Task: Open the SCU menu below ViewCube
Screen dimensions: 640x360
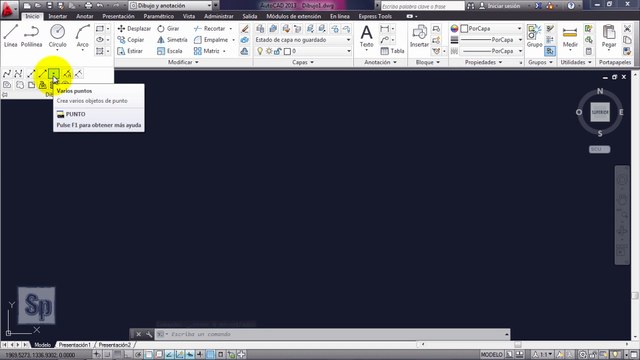Action: (599, 149)
